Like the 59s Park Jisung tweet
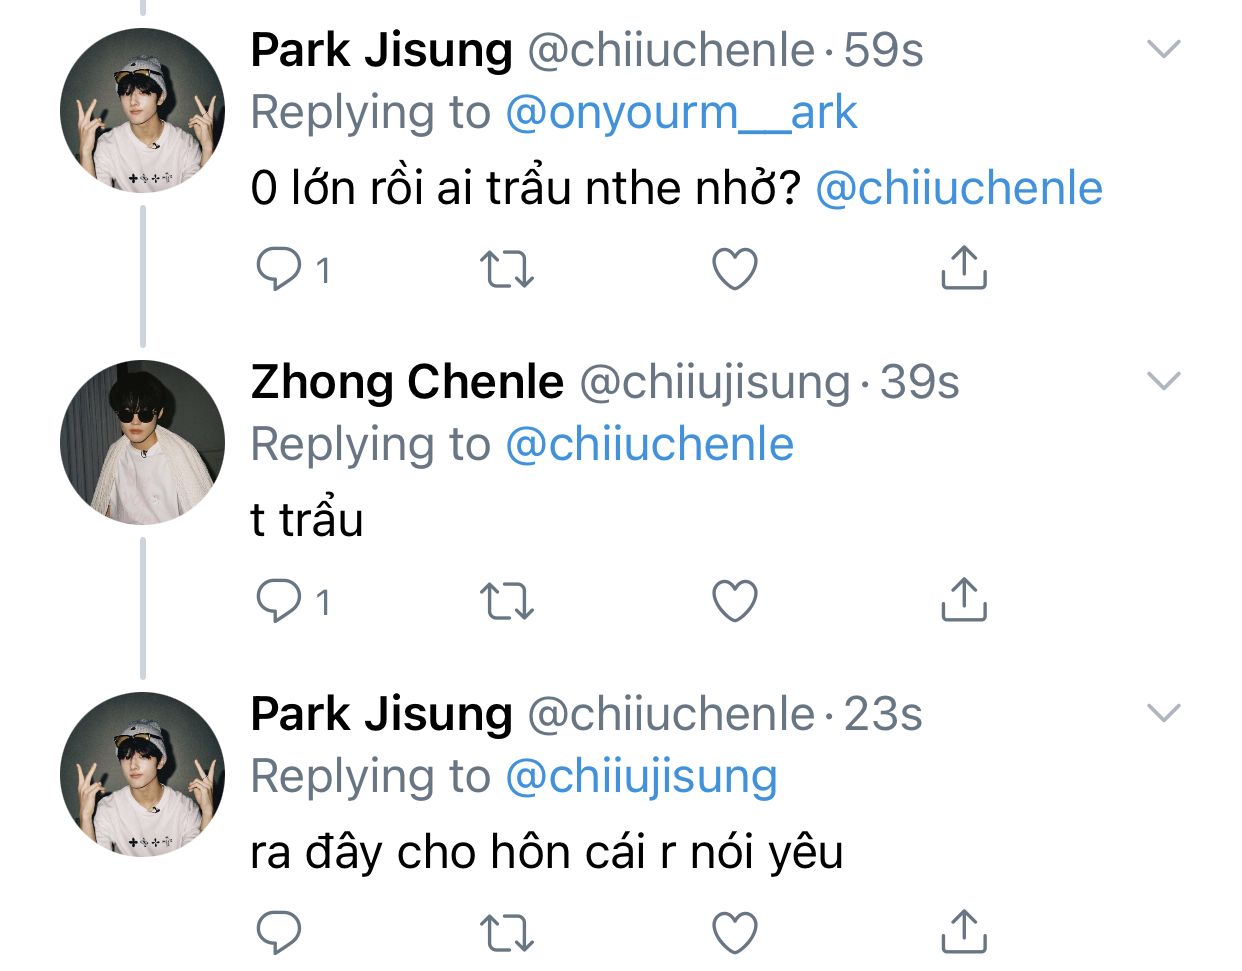Image resolution: width=1242 pixels, height=971 pixels. pos(735,269)
